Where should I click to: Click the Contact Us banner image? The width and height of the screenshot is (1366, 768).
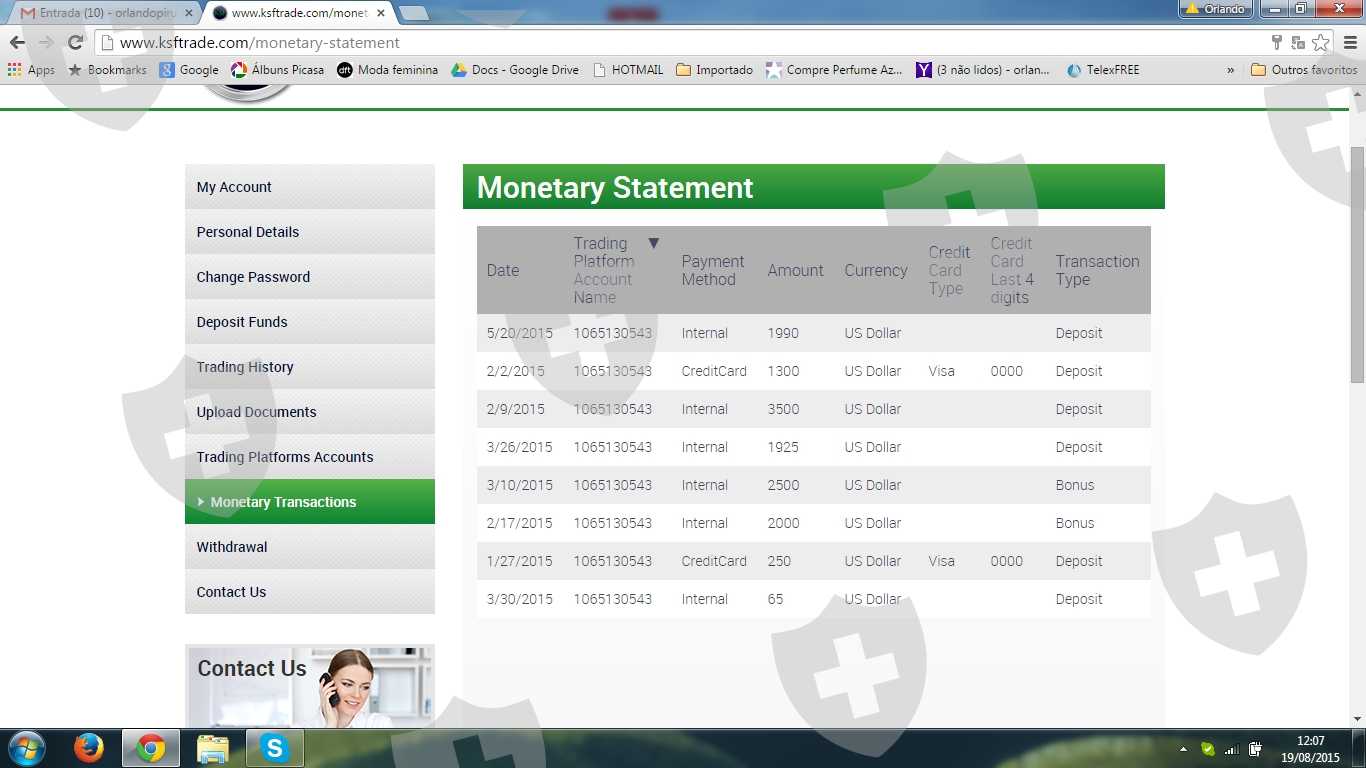[x=310, y=686]
